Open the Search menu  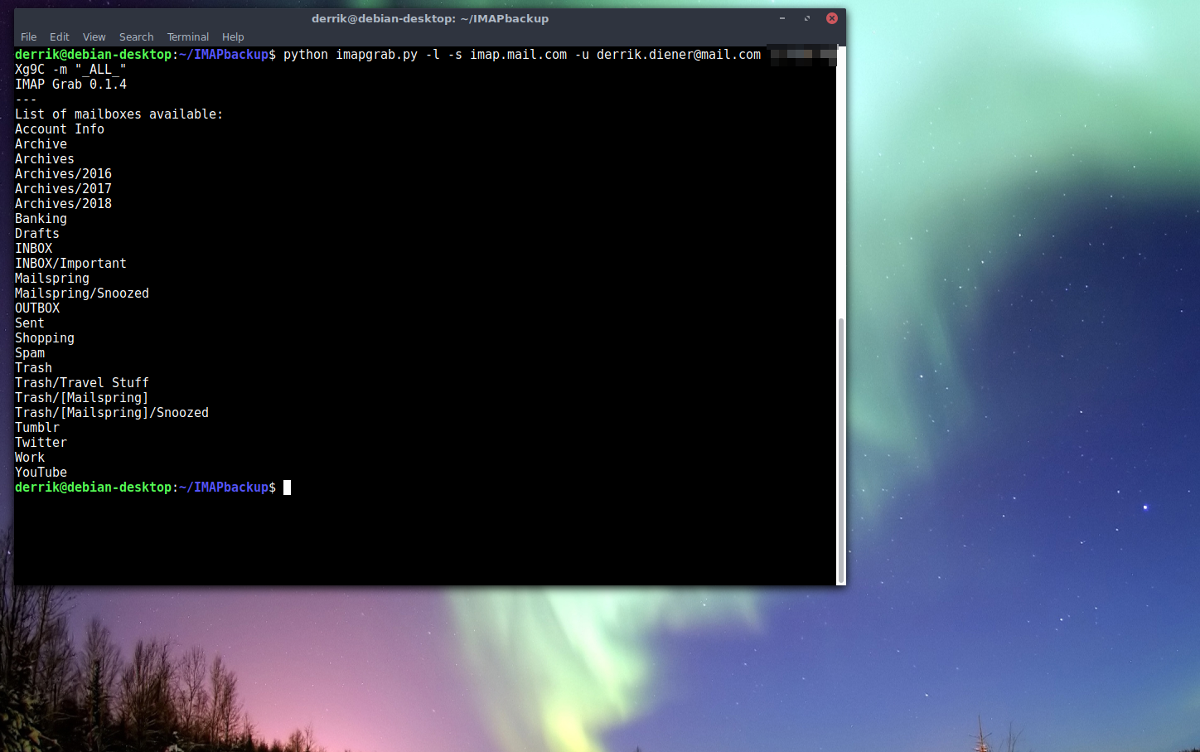(135, 36)
